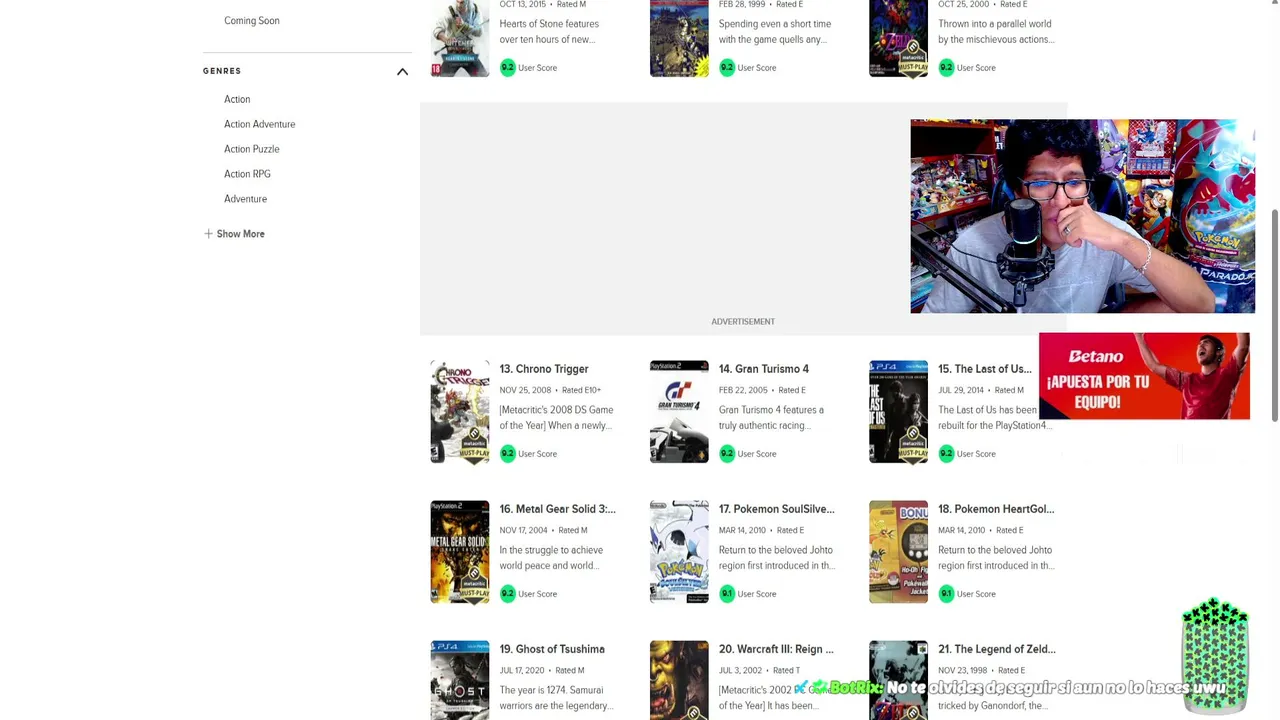This screenshot has width=1280, height=720.
Task: Click the Ghost of Tsushima cover thumbnail
Action: click(460, 680)
